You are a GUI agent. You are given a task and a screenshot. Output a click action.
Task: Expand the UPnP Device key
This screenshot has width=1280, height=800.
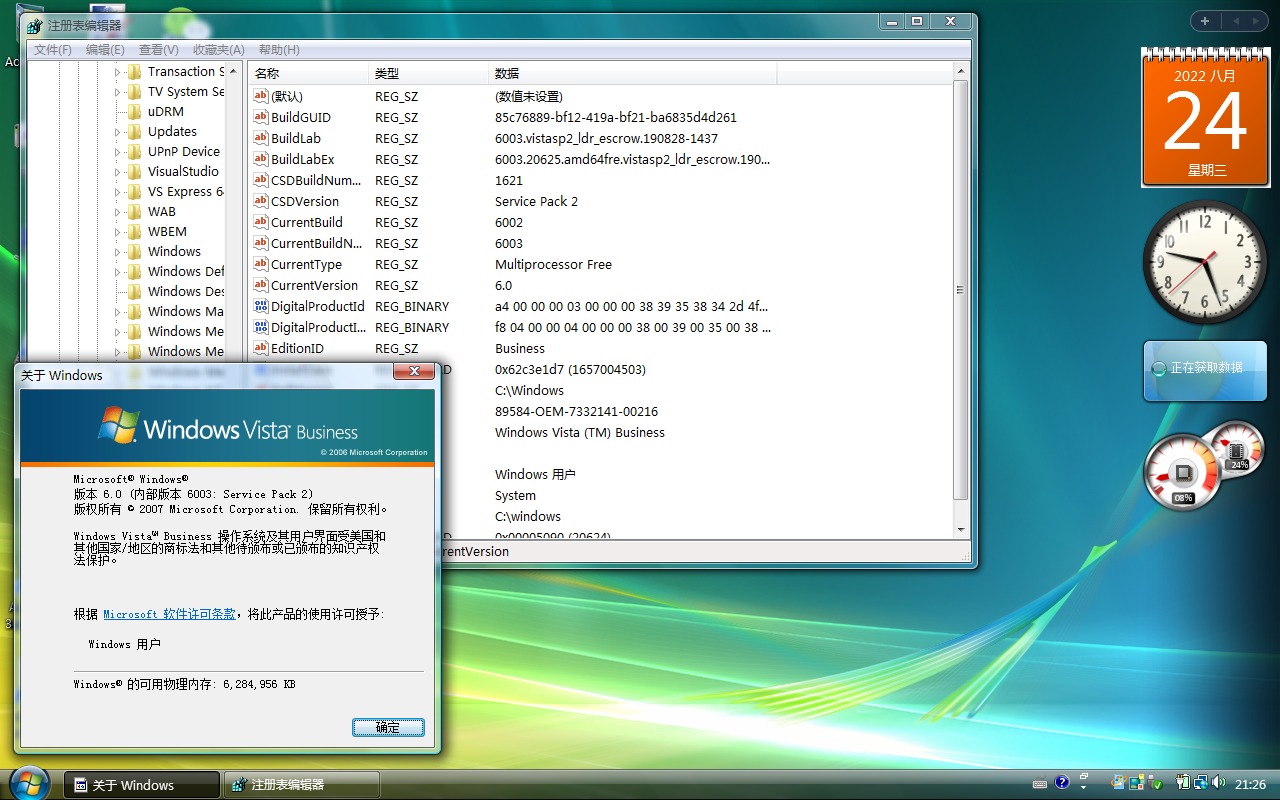117,152
